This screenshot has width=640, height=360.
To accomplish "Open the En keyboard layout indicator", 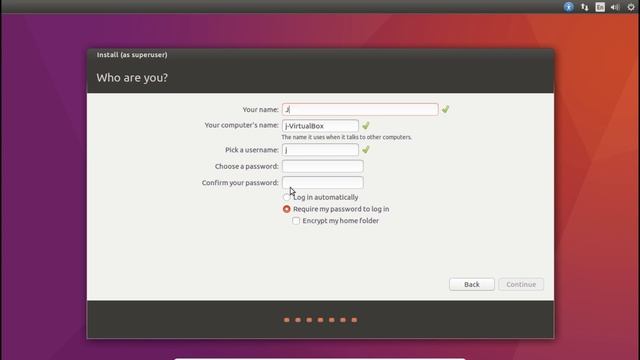I will tap(600, 7).
